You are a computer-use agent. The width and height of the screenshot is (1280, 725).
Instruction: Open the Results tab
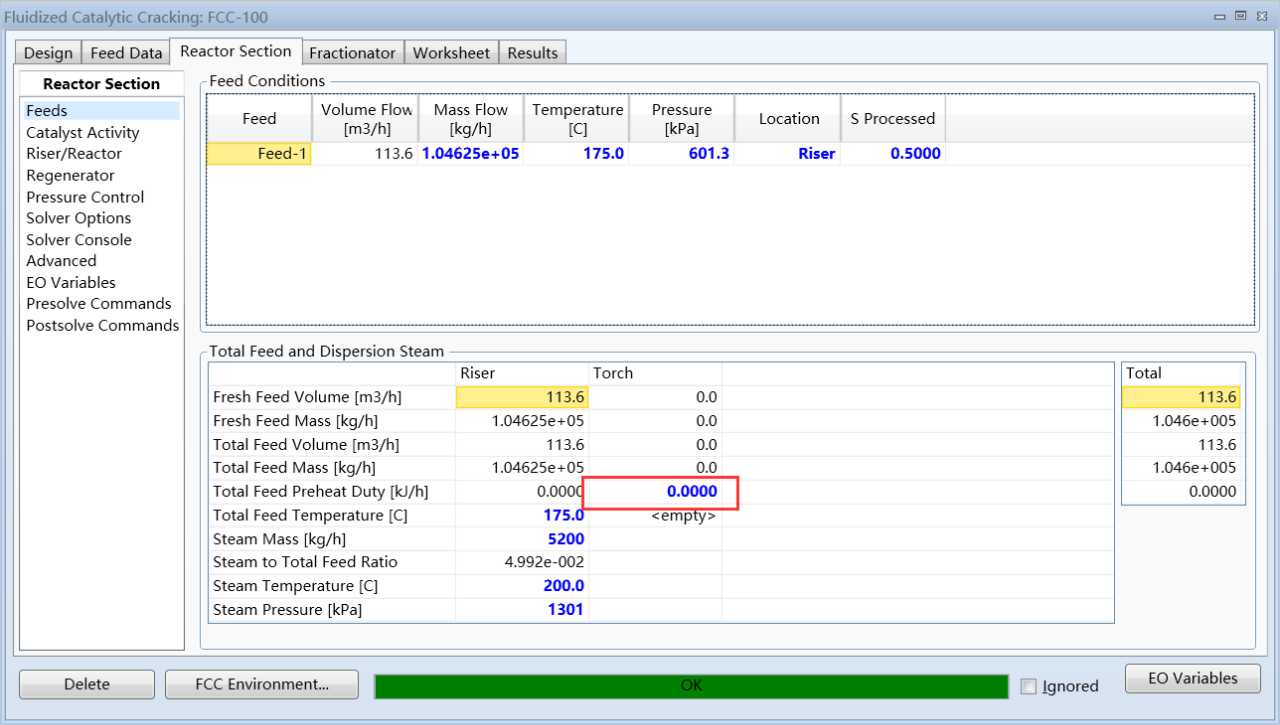(x=533, y=53)
